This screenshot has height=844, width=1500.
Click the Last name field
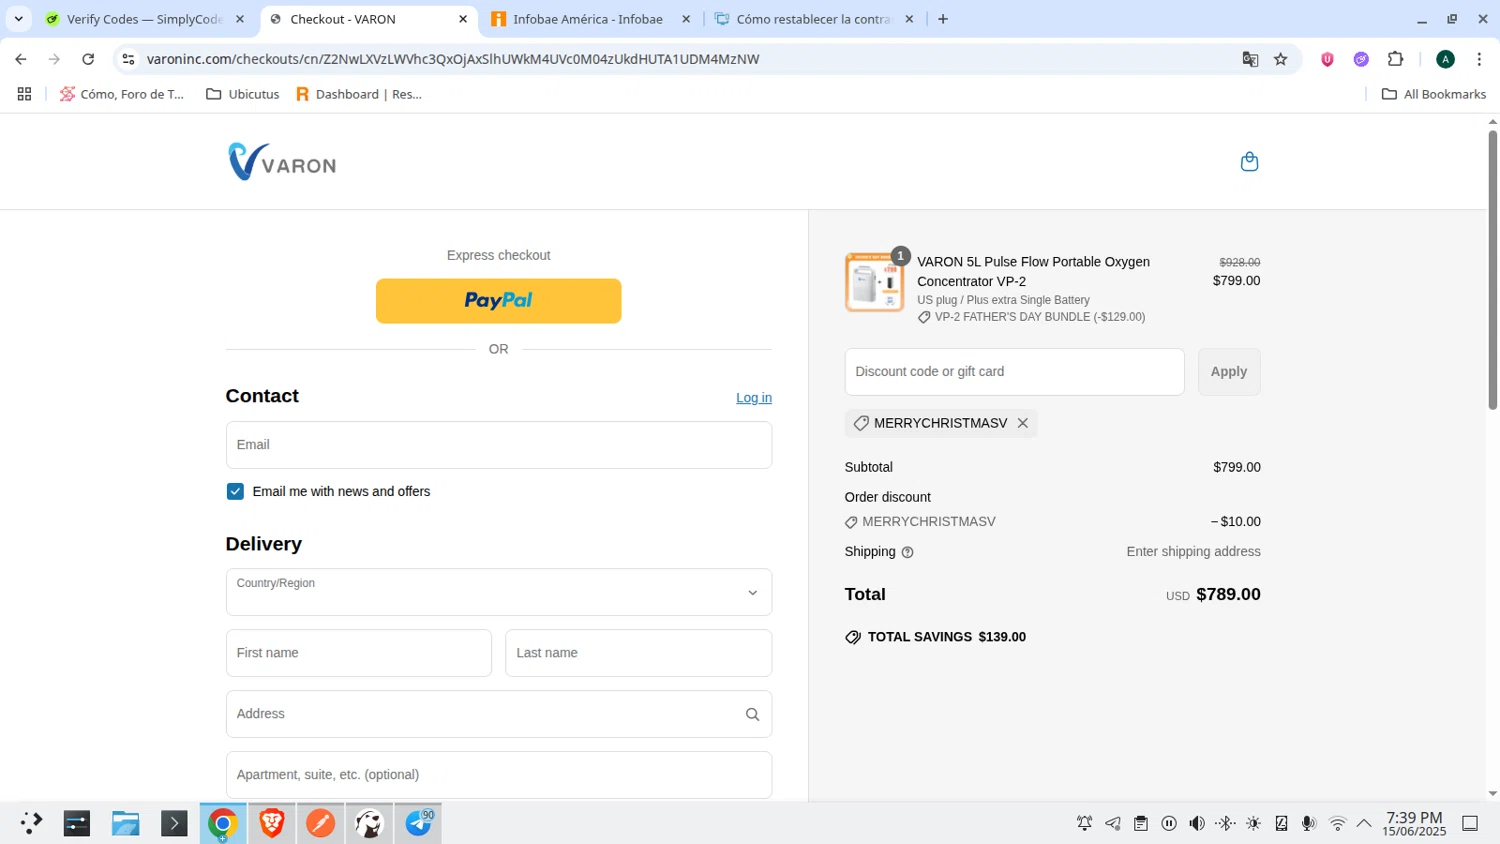click(638, 653)
